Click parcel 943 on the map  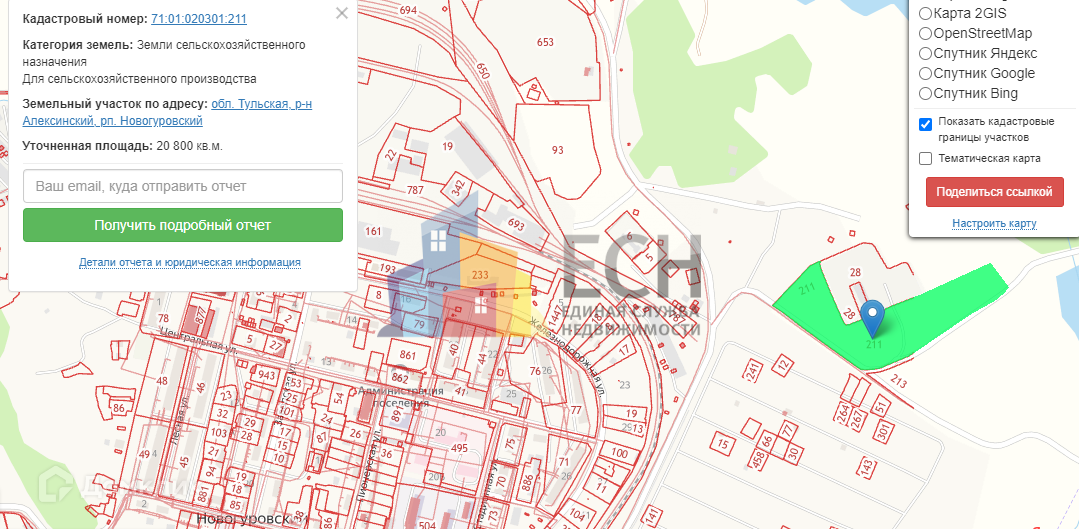click(x=266, y=376)
